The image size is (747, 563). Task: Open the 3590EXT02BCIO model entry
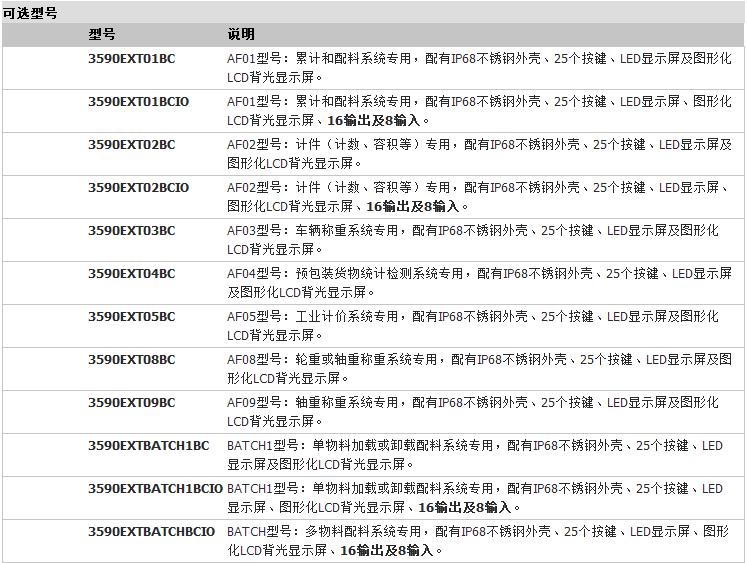point(138,188)
